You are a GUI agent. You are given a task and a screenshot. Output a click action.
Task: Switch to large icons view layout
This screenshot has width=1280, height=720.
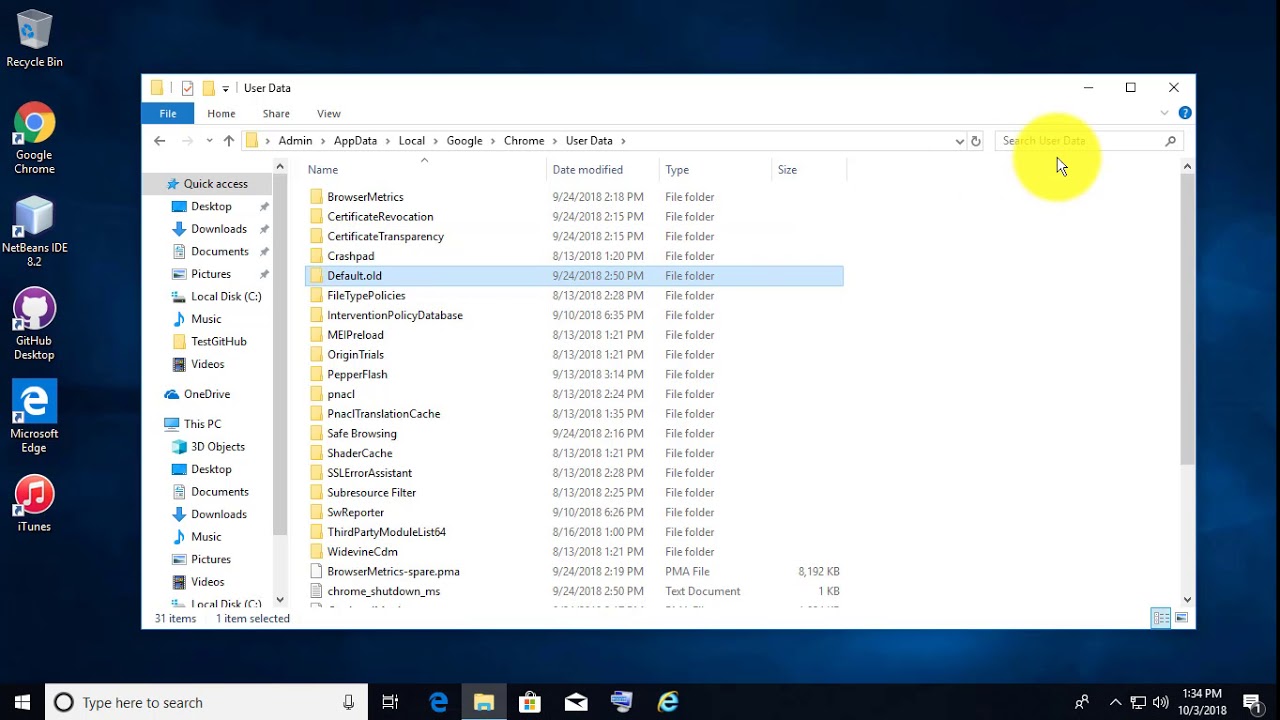(1181, 618)
